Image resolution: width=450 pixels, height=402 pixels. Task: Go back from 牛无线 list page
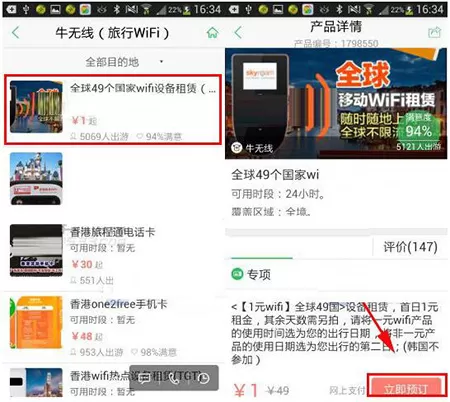click(15, 33)
